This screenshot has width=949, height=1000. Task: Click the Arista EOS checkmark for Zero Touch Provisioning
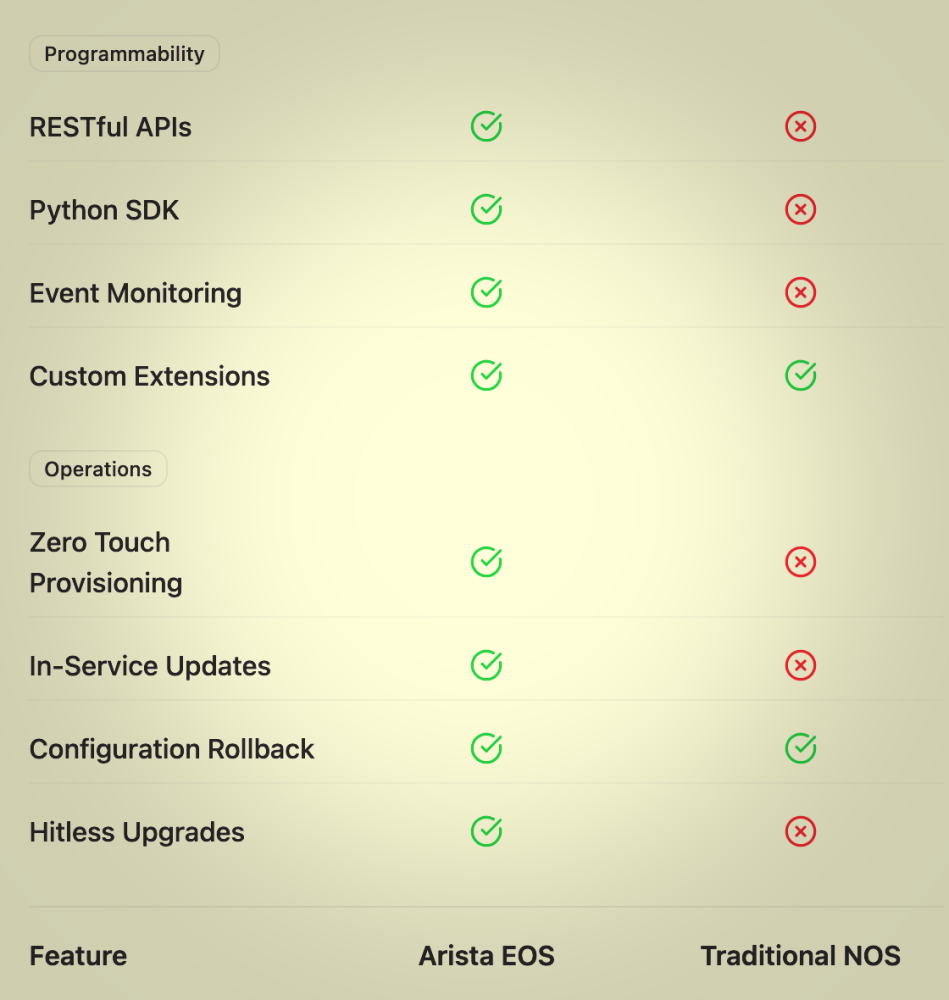[486, 562]
